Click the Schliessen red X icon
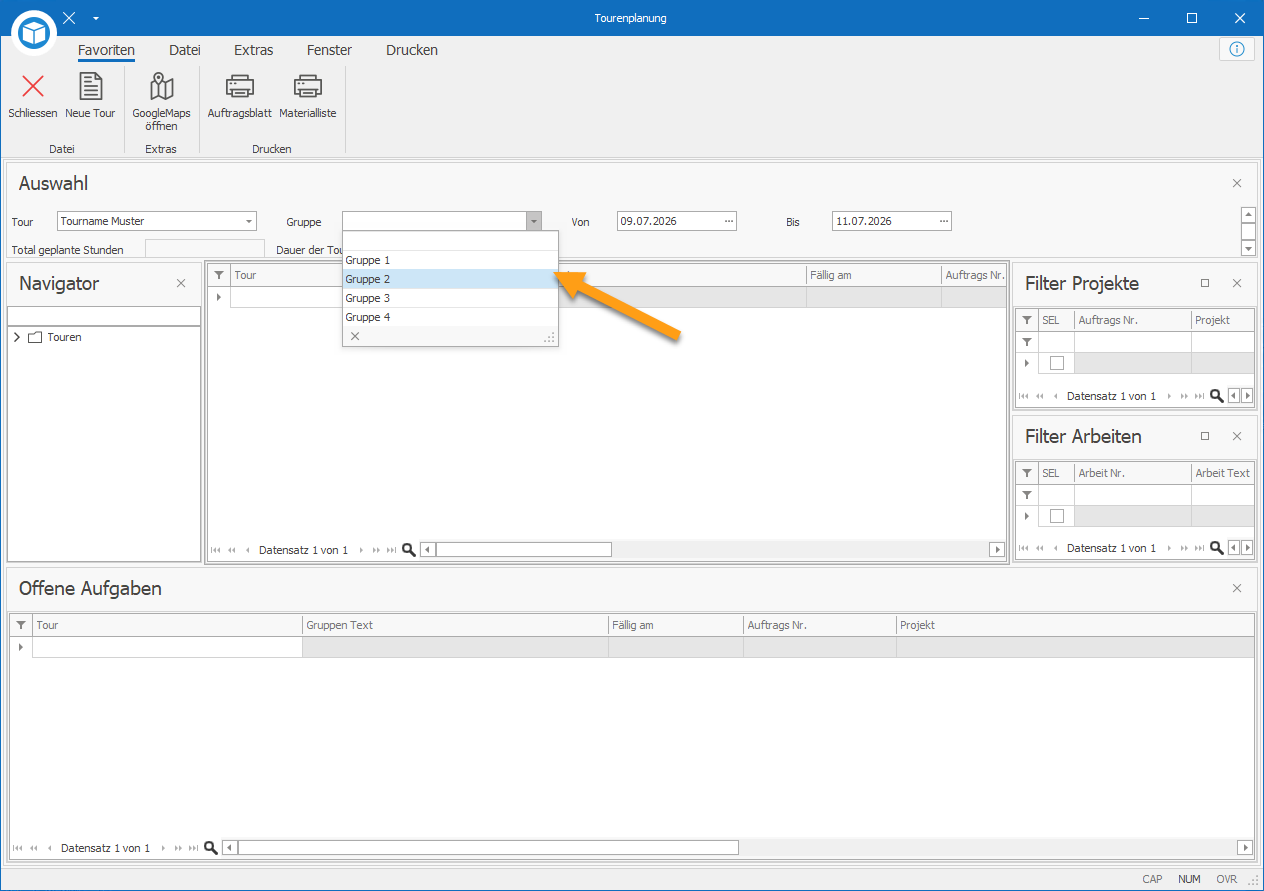Viewport: 1264px width, 891px height. [33, 87]
